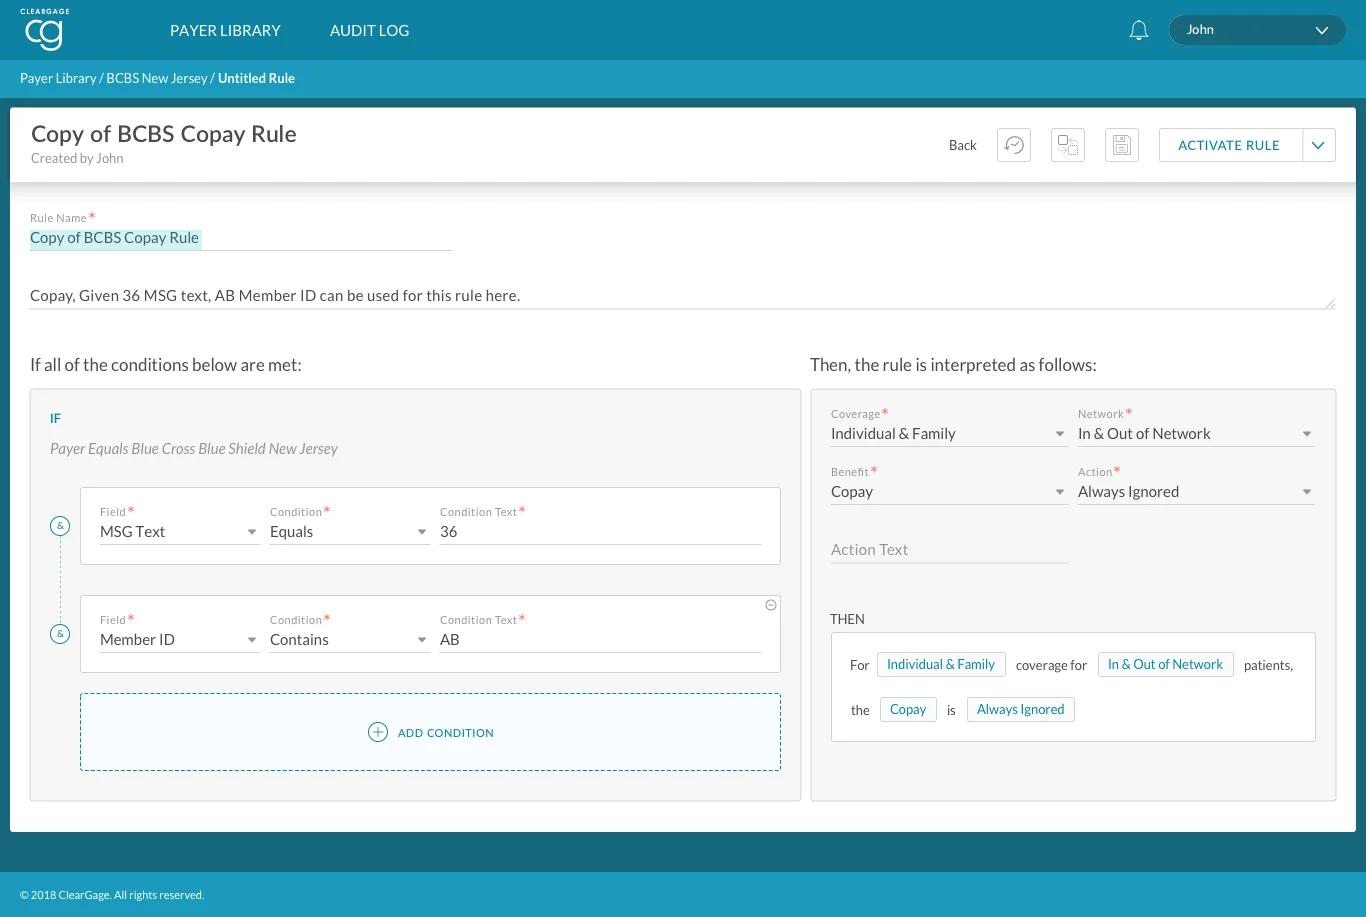Open the Audit Log nav item
The image size is (1366, 917).
coord(369,30)
